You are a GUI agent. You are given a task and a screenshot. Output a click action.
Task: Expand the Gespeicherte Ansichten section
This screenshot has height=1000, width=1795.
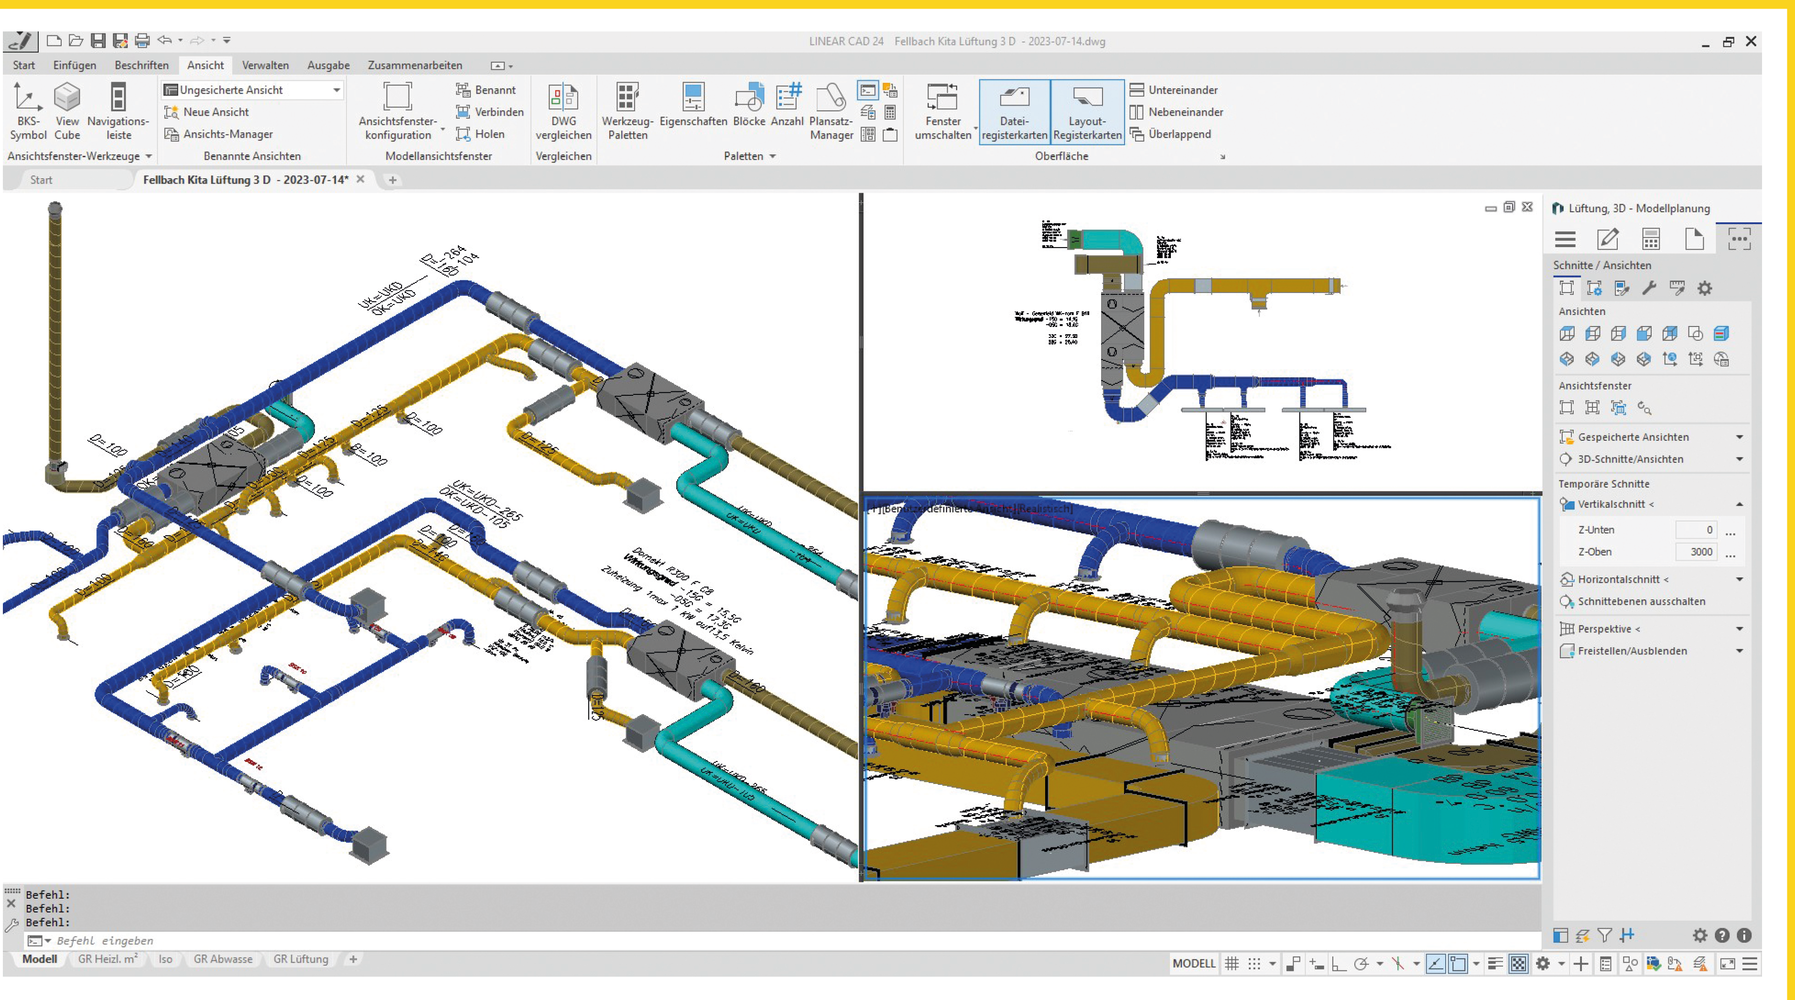coord(1739,437)
